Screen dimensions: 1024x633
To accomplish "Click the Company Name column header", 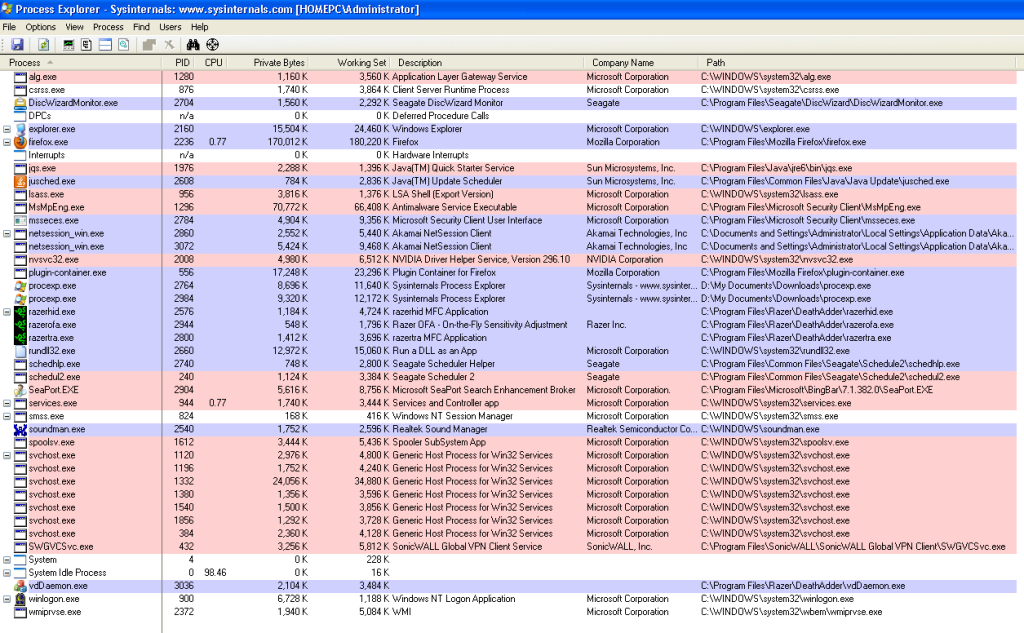I will point(622,62).
